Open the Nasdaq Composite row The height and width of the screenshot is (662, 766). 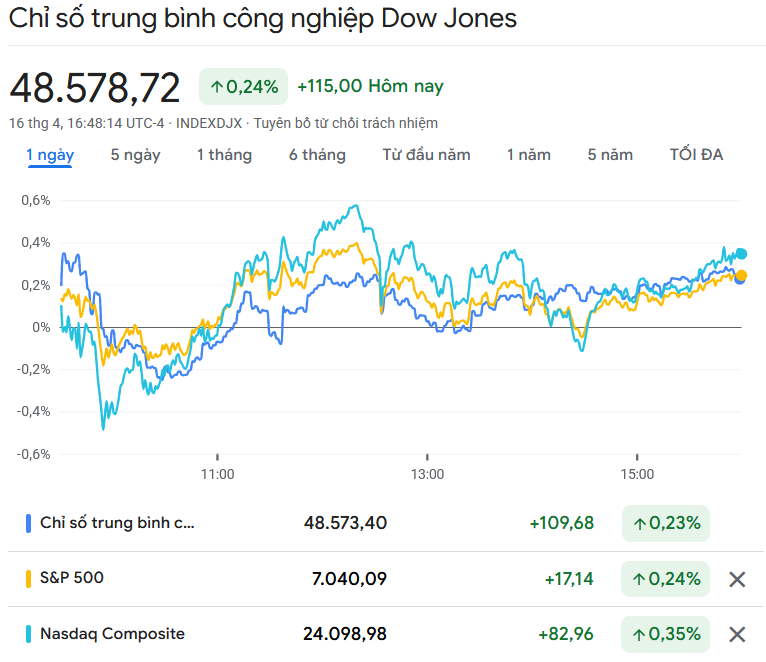112,634
